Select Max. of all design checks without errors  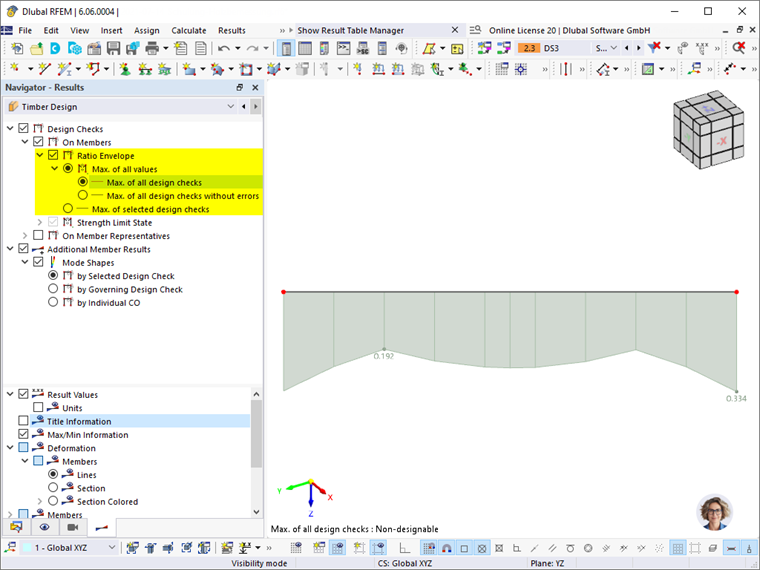click(x=83, y=195)
